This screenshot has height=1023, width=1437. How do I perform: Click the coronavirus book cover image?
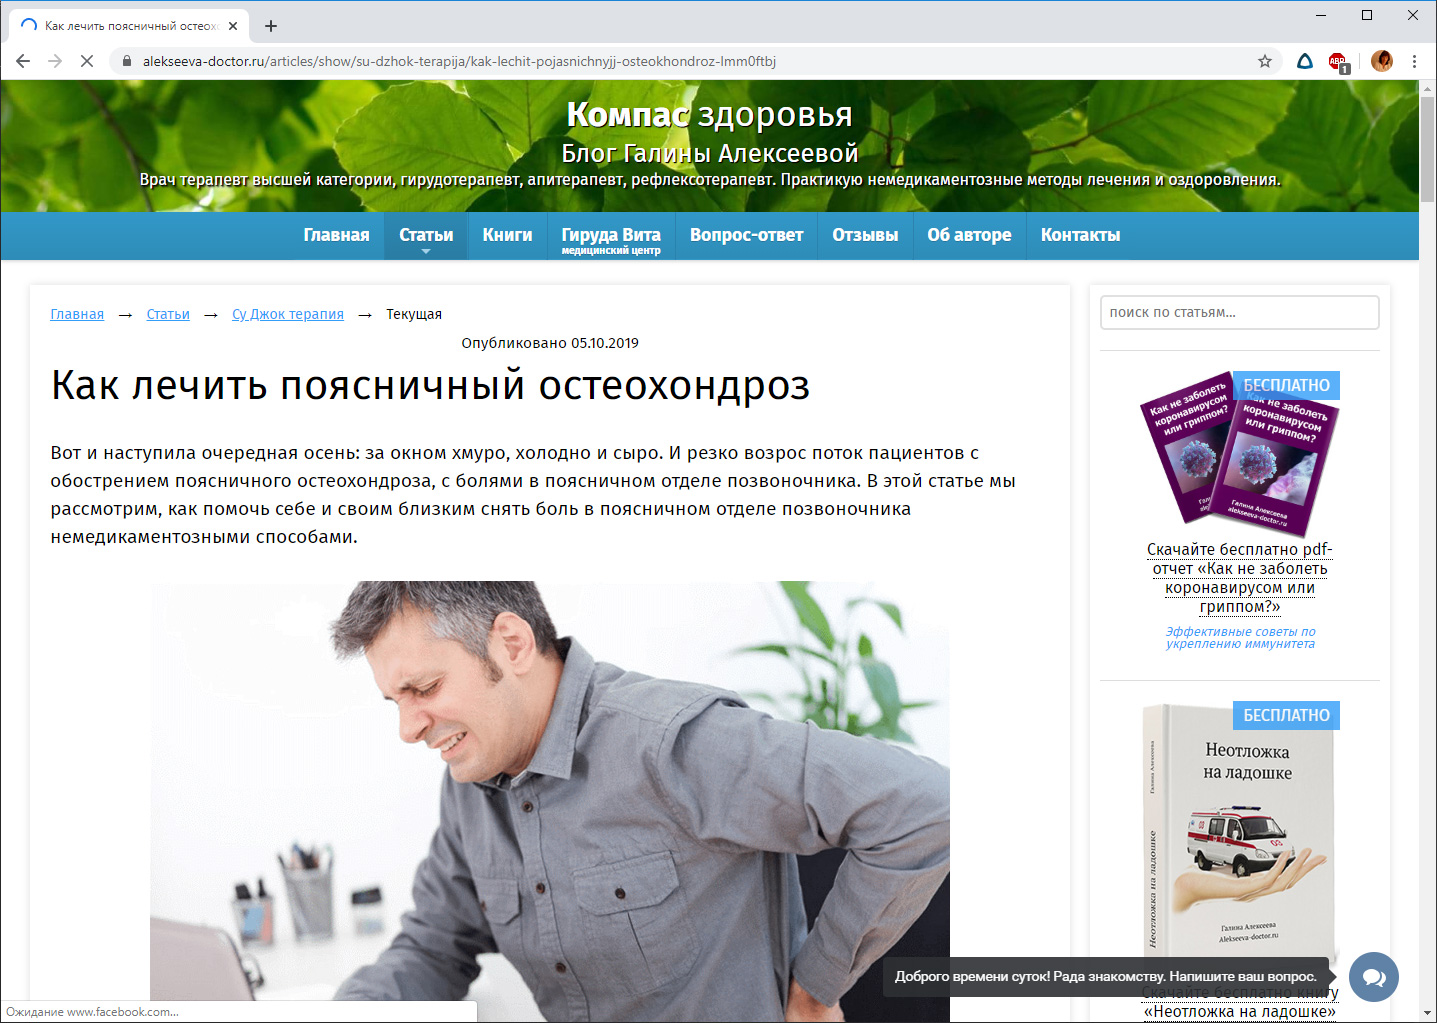point(1239,456)
